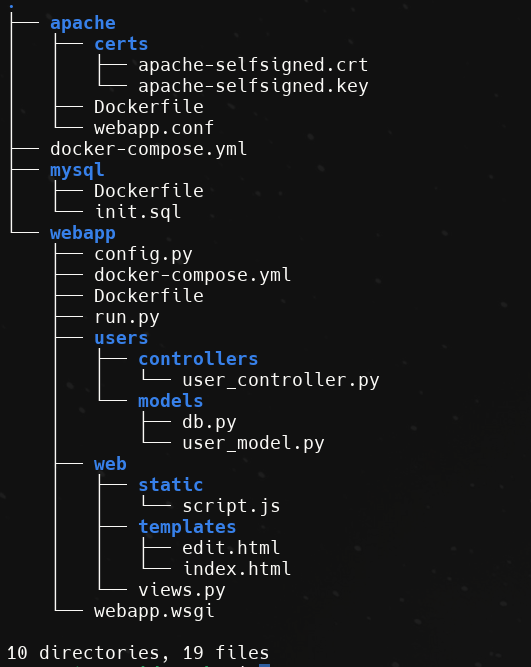Select the certs folder entry
531x667 pixels.
(121, 44)
